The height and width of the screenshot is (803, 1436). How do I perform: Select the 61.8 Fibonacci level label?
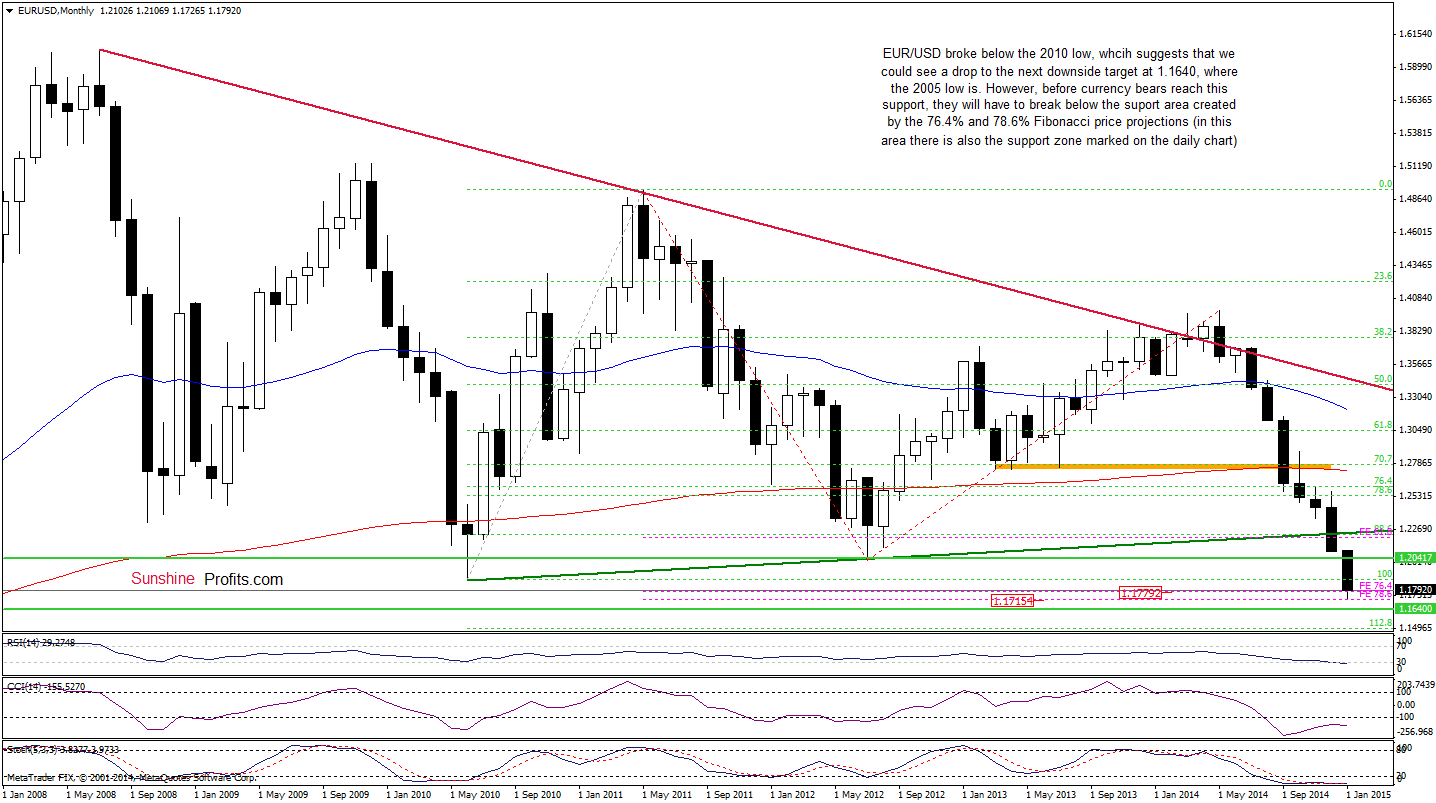pos(1384,424)
